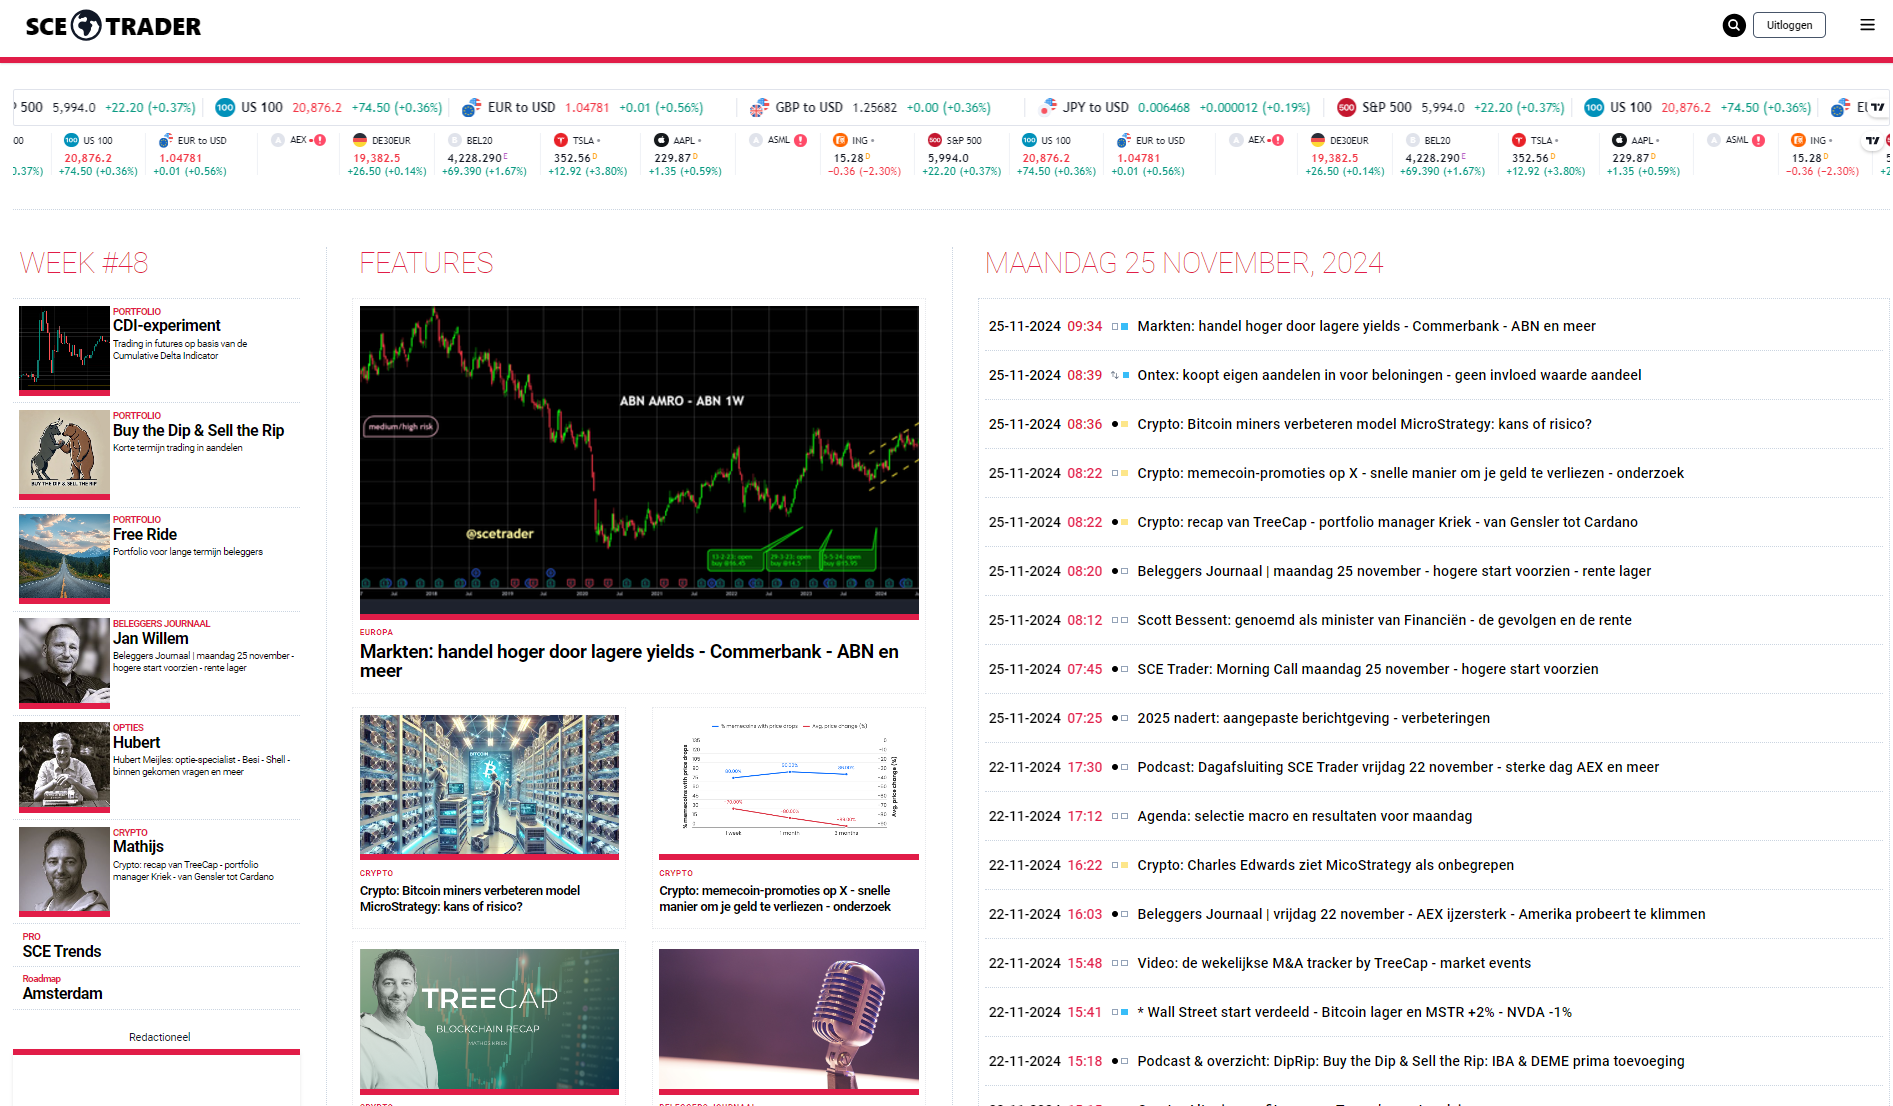
Task: Open the Mathijs crypto column link
Action: tap(138, 846)
